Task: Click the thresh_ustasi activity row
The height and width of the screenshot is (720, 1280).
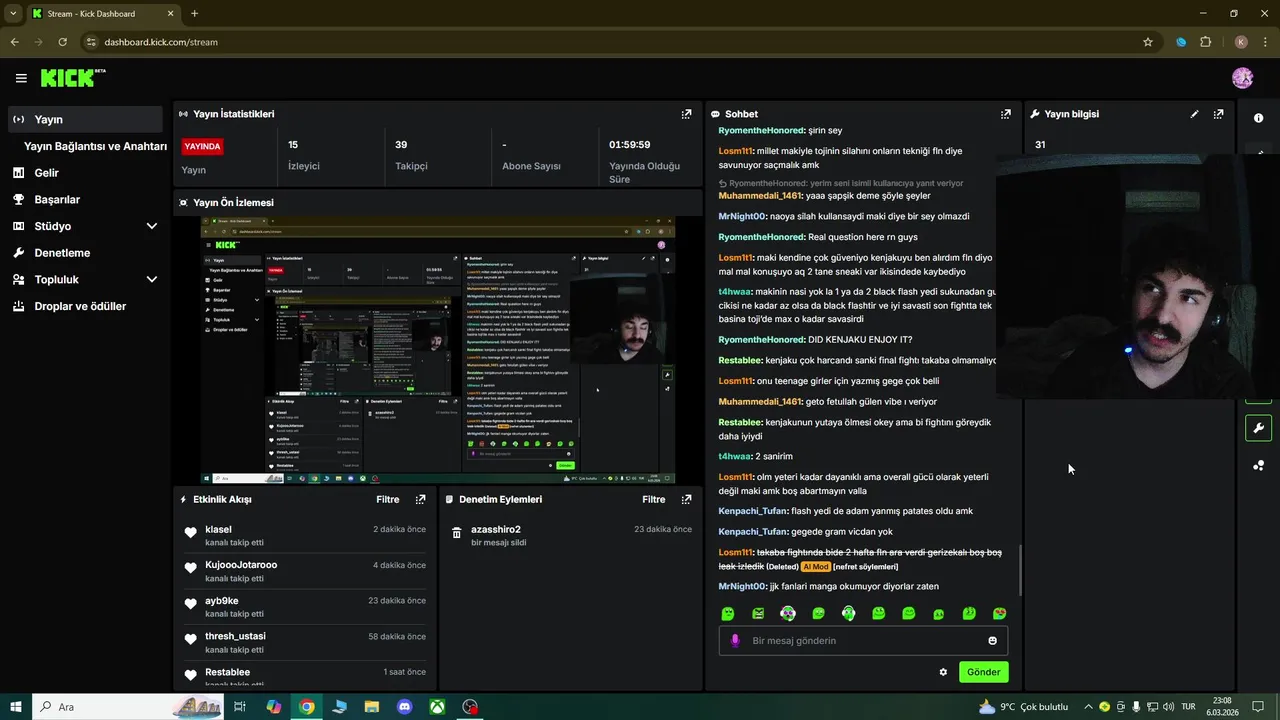Action: point(306,642)
